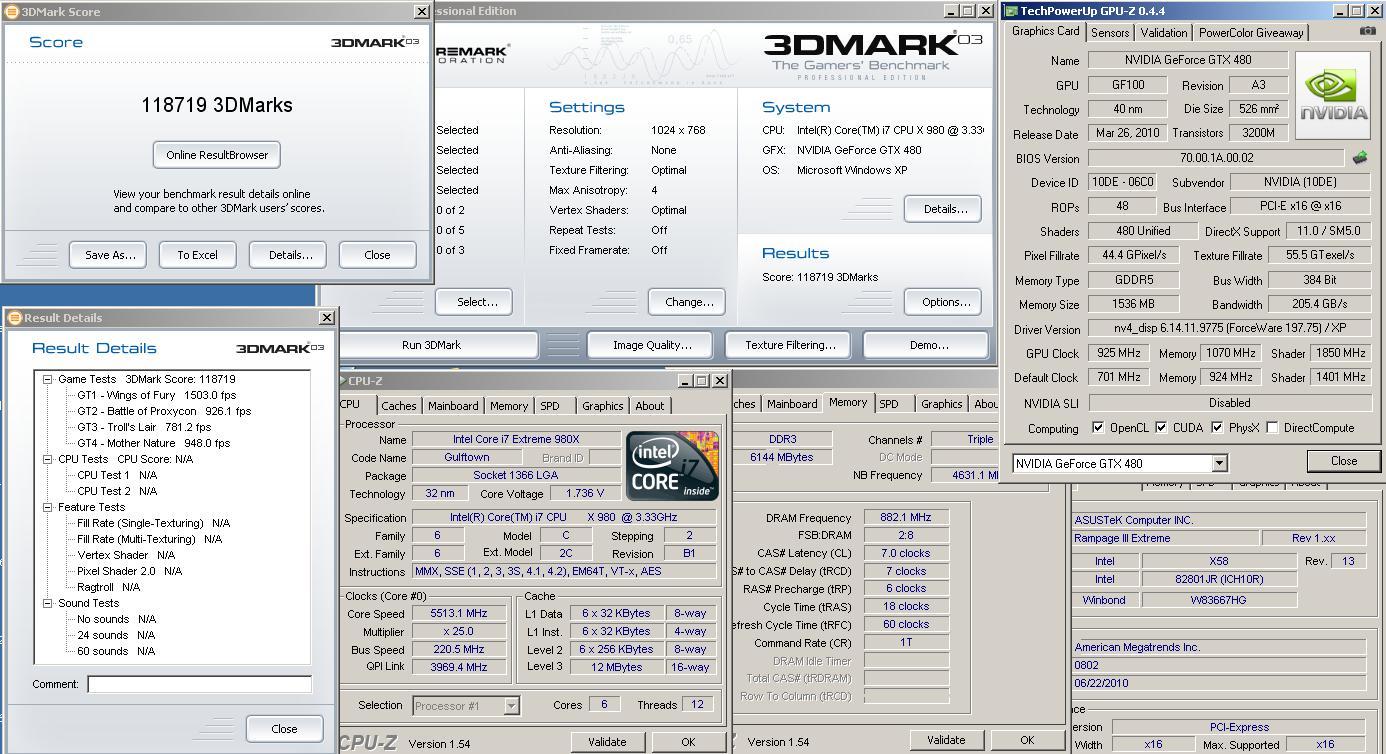Click Close in the Result Details window
The height and width of the screenshot is (754, 1386).
[284, 729]
